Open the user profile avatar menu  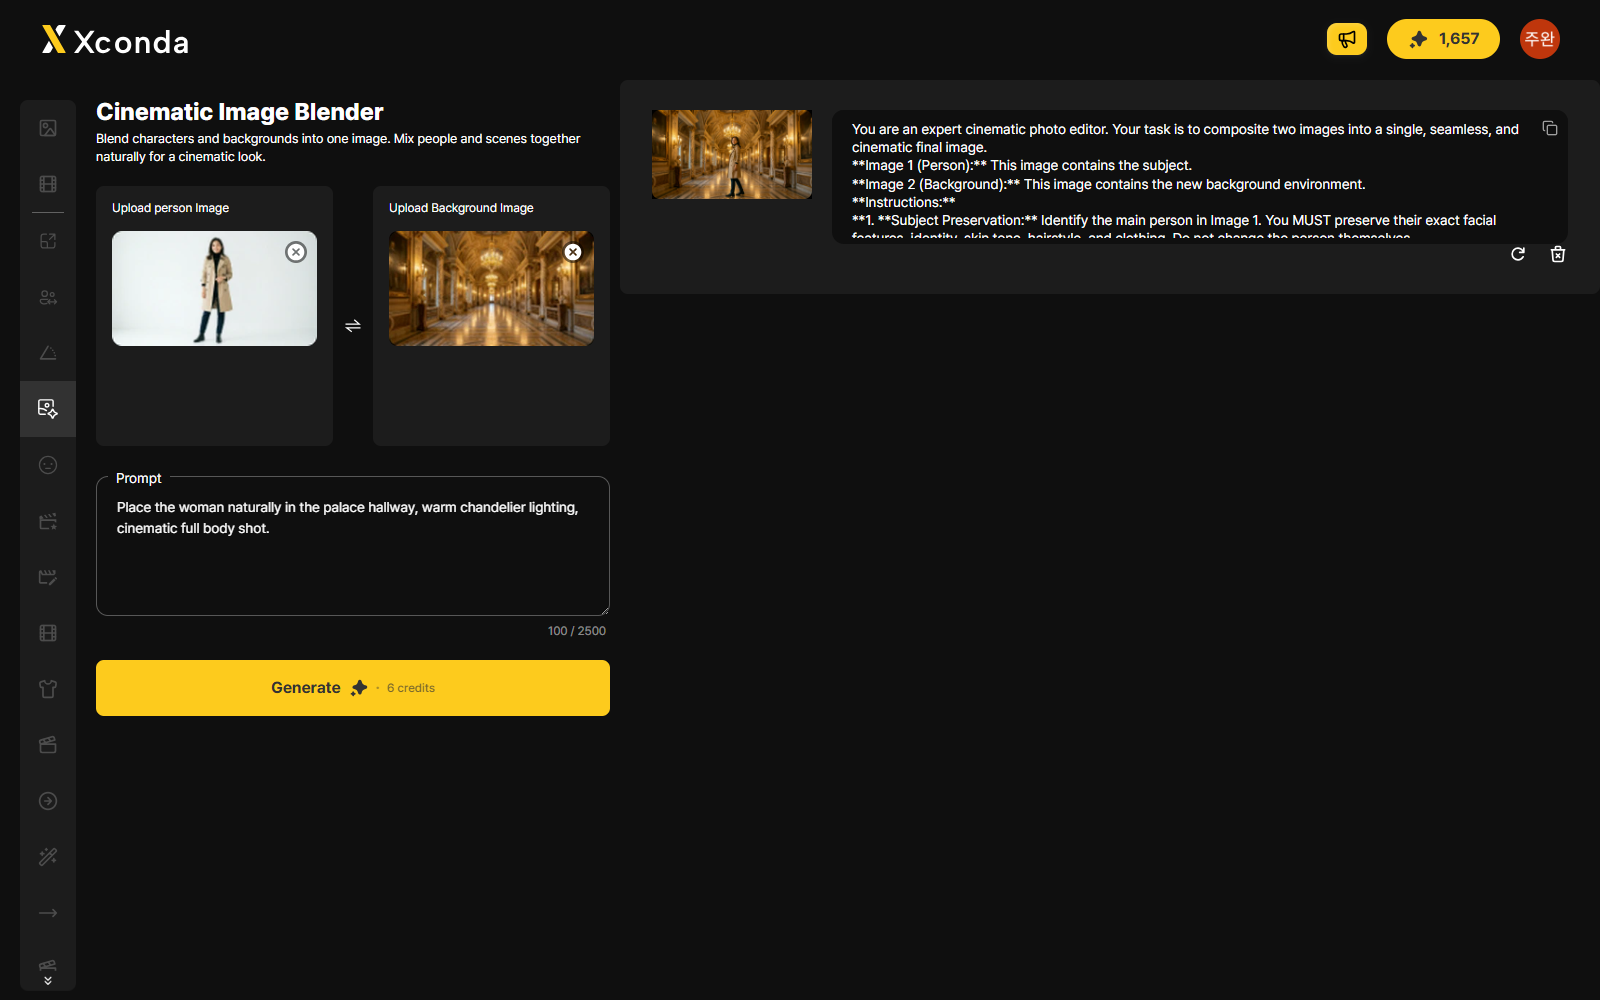pos(1540,39)
